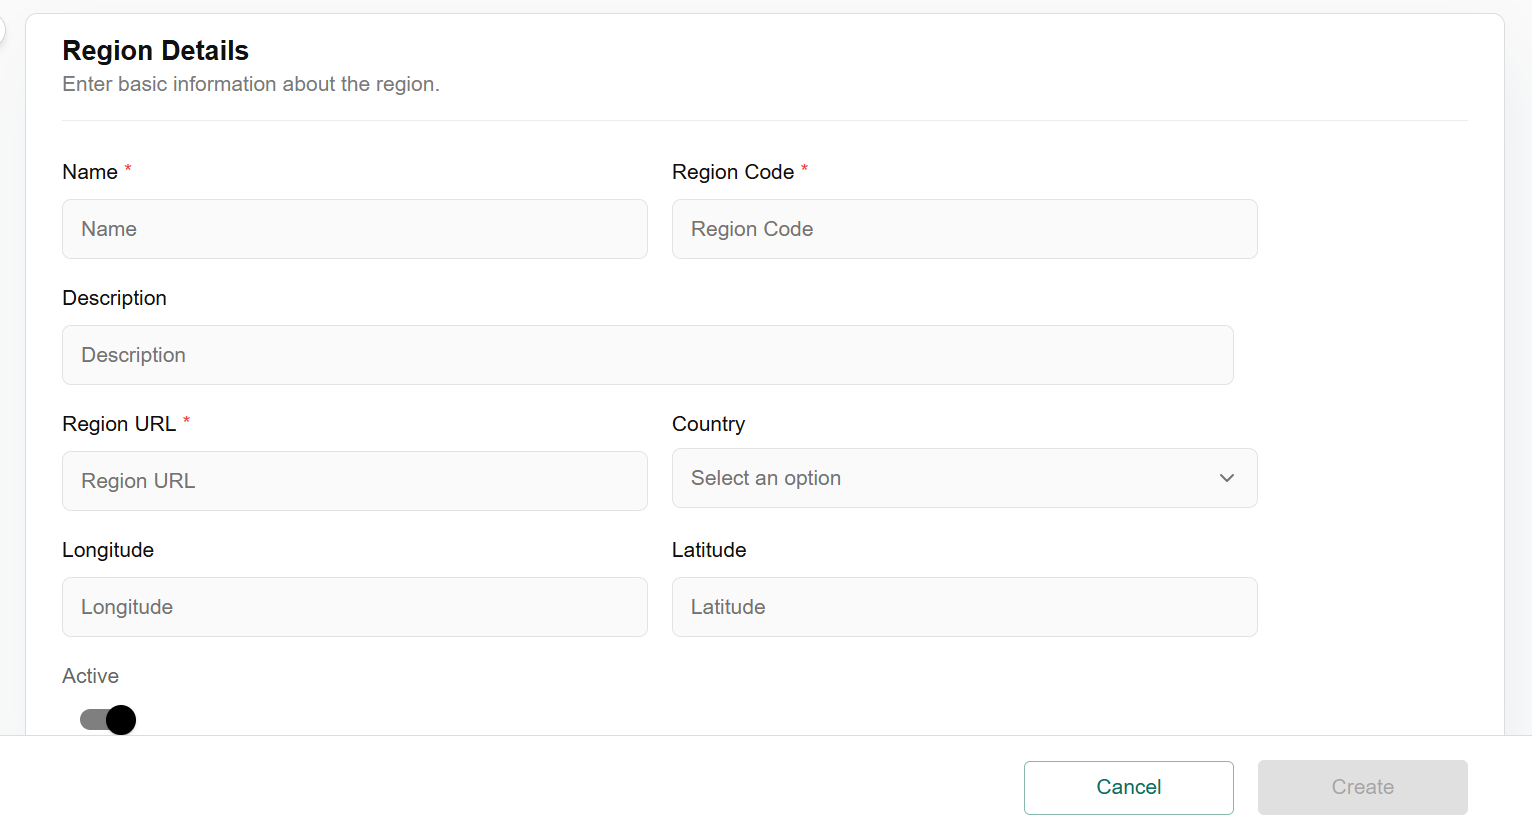The height and width of the screenshot is (832, 1532).
Task: Toggle the Active switch
Action: (108, 720)
